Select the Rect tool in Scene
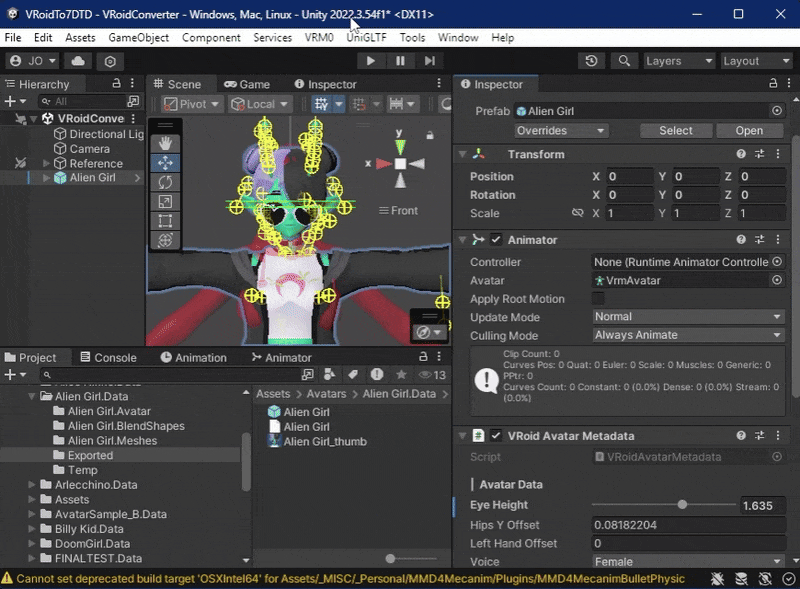The height and width of the screenshot is (589, 800). pos(165,221)
